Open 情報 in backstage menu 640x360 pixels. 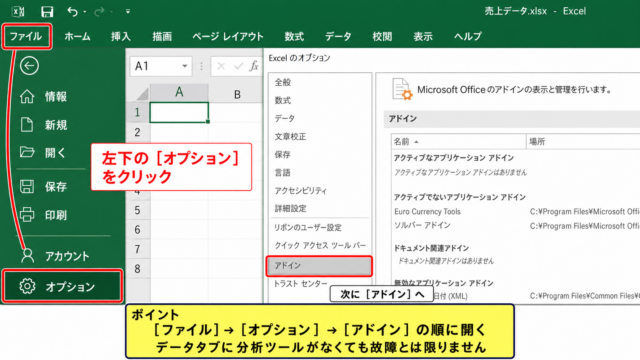tap(56, 97)
